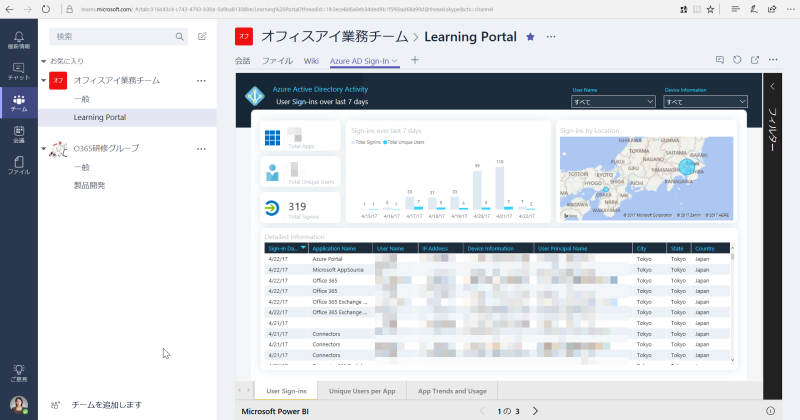
Task: Open more options next to channel title
Action: pyautogui.click(x=551, y=37)
